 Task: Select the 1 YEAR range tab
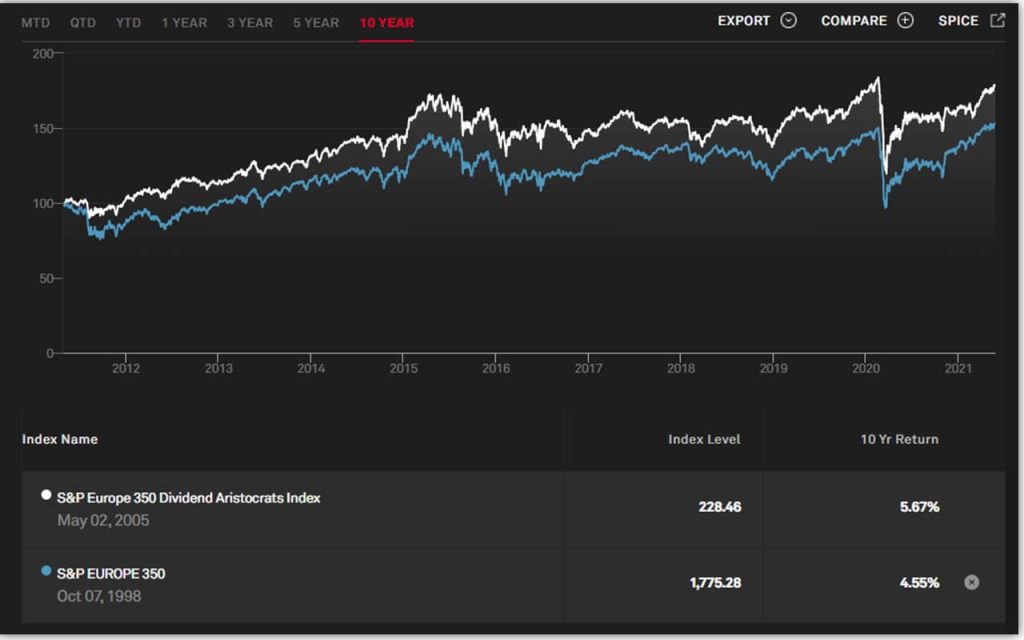coord(184,23)
